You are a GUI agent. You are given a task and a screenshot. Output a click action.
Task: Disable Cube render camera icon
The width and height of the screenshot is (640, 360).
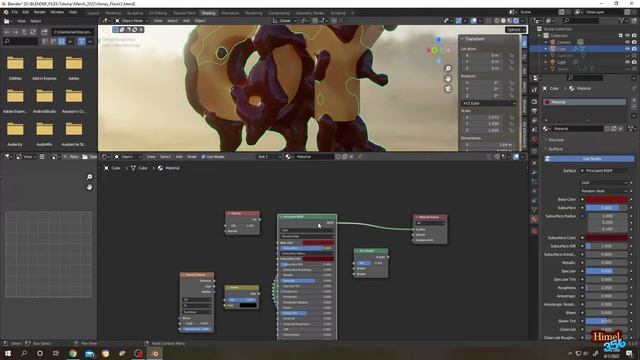coord(634,49)
